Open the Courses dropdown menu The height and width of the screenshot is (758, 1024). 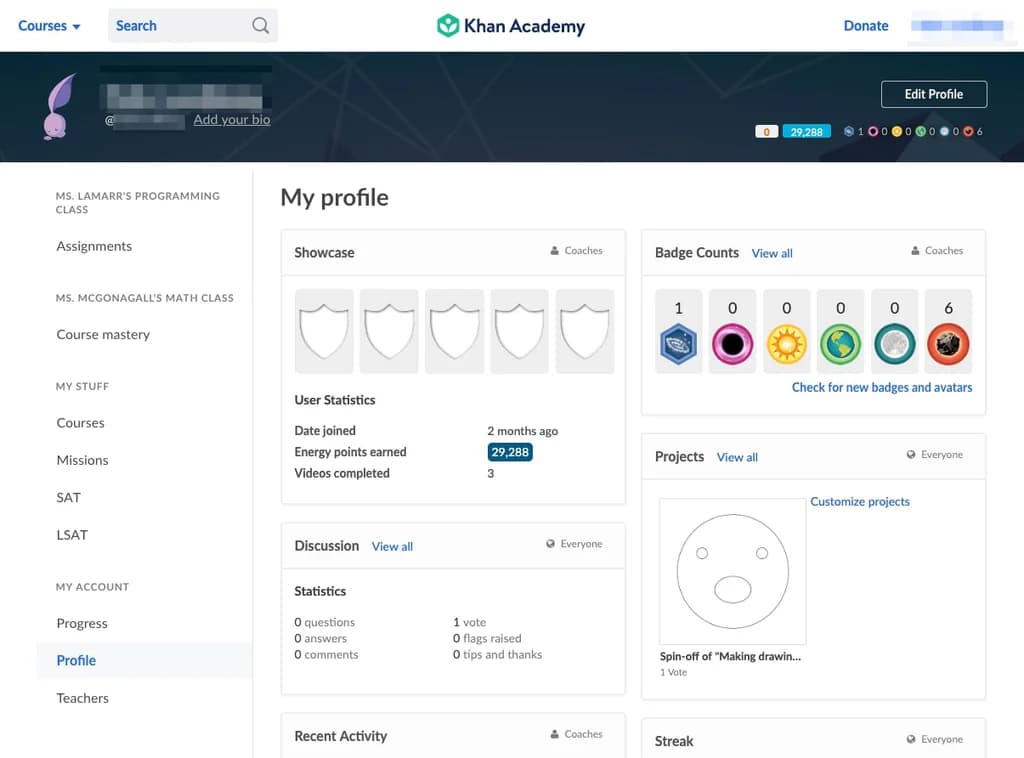49,26
